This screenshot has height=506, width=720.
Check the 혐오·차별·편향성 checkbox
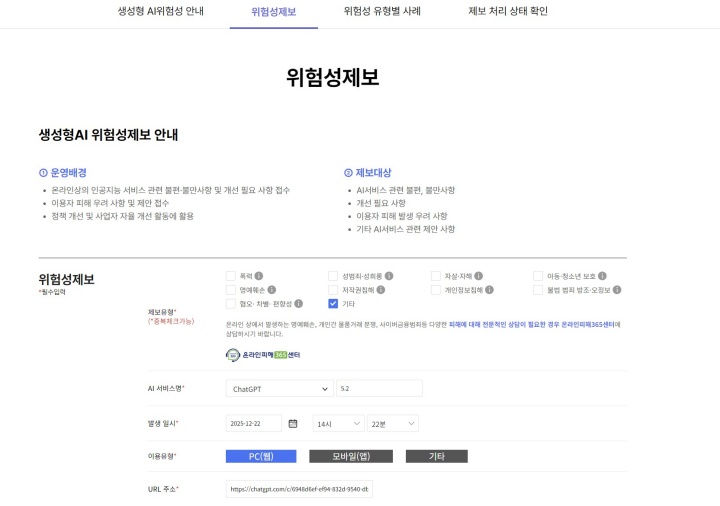coord(231,304)
